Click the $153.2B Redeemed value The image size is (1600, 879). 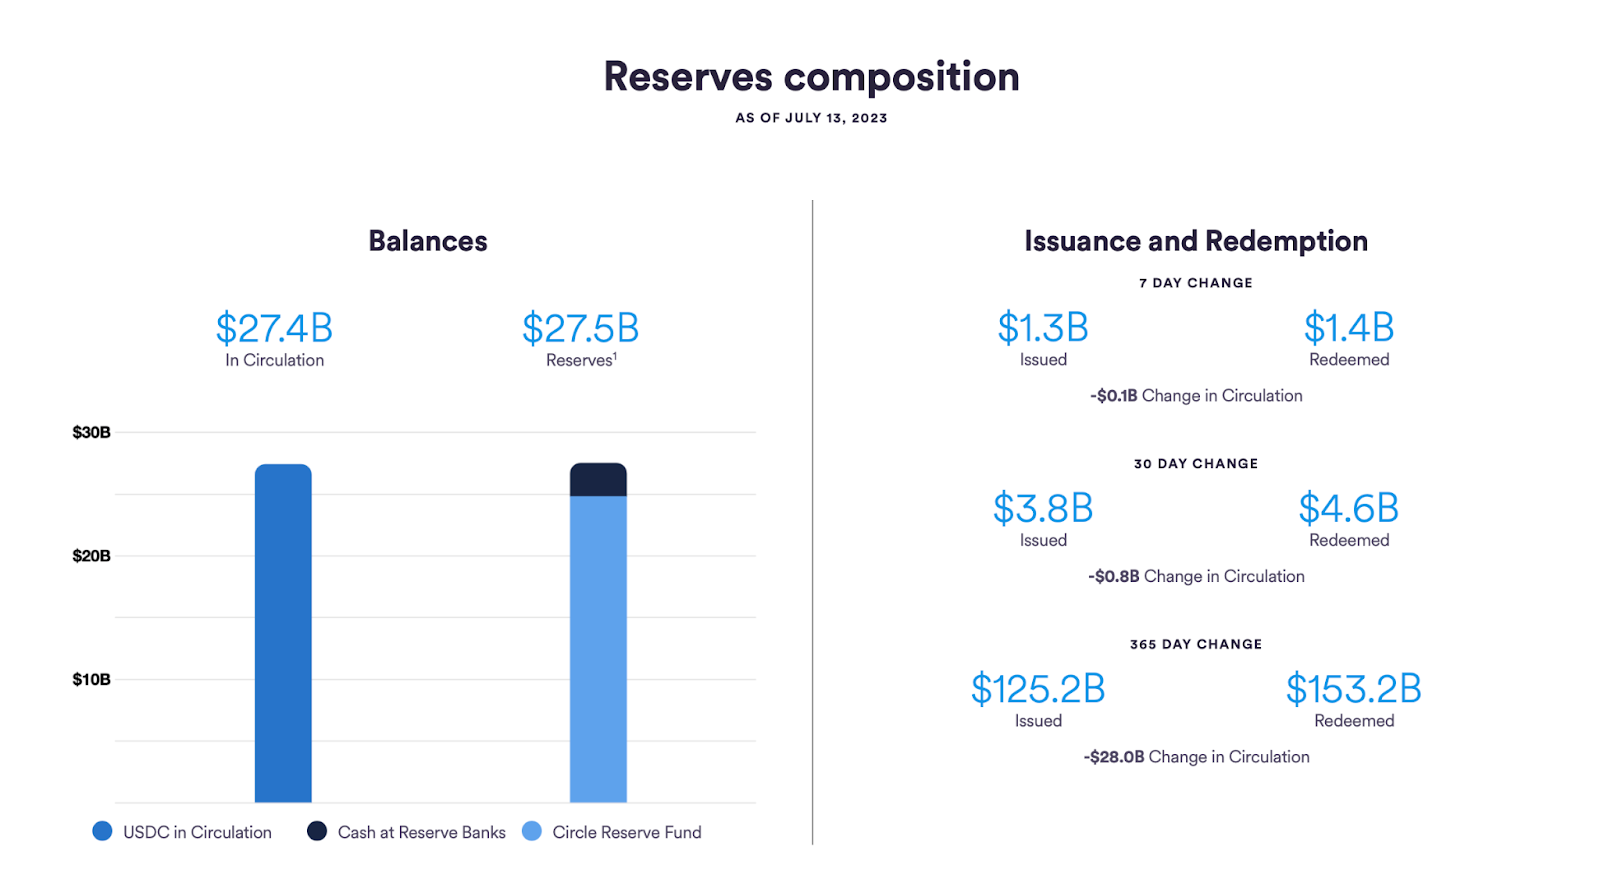(x=1354, y=689)
